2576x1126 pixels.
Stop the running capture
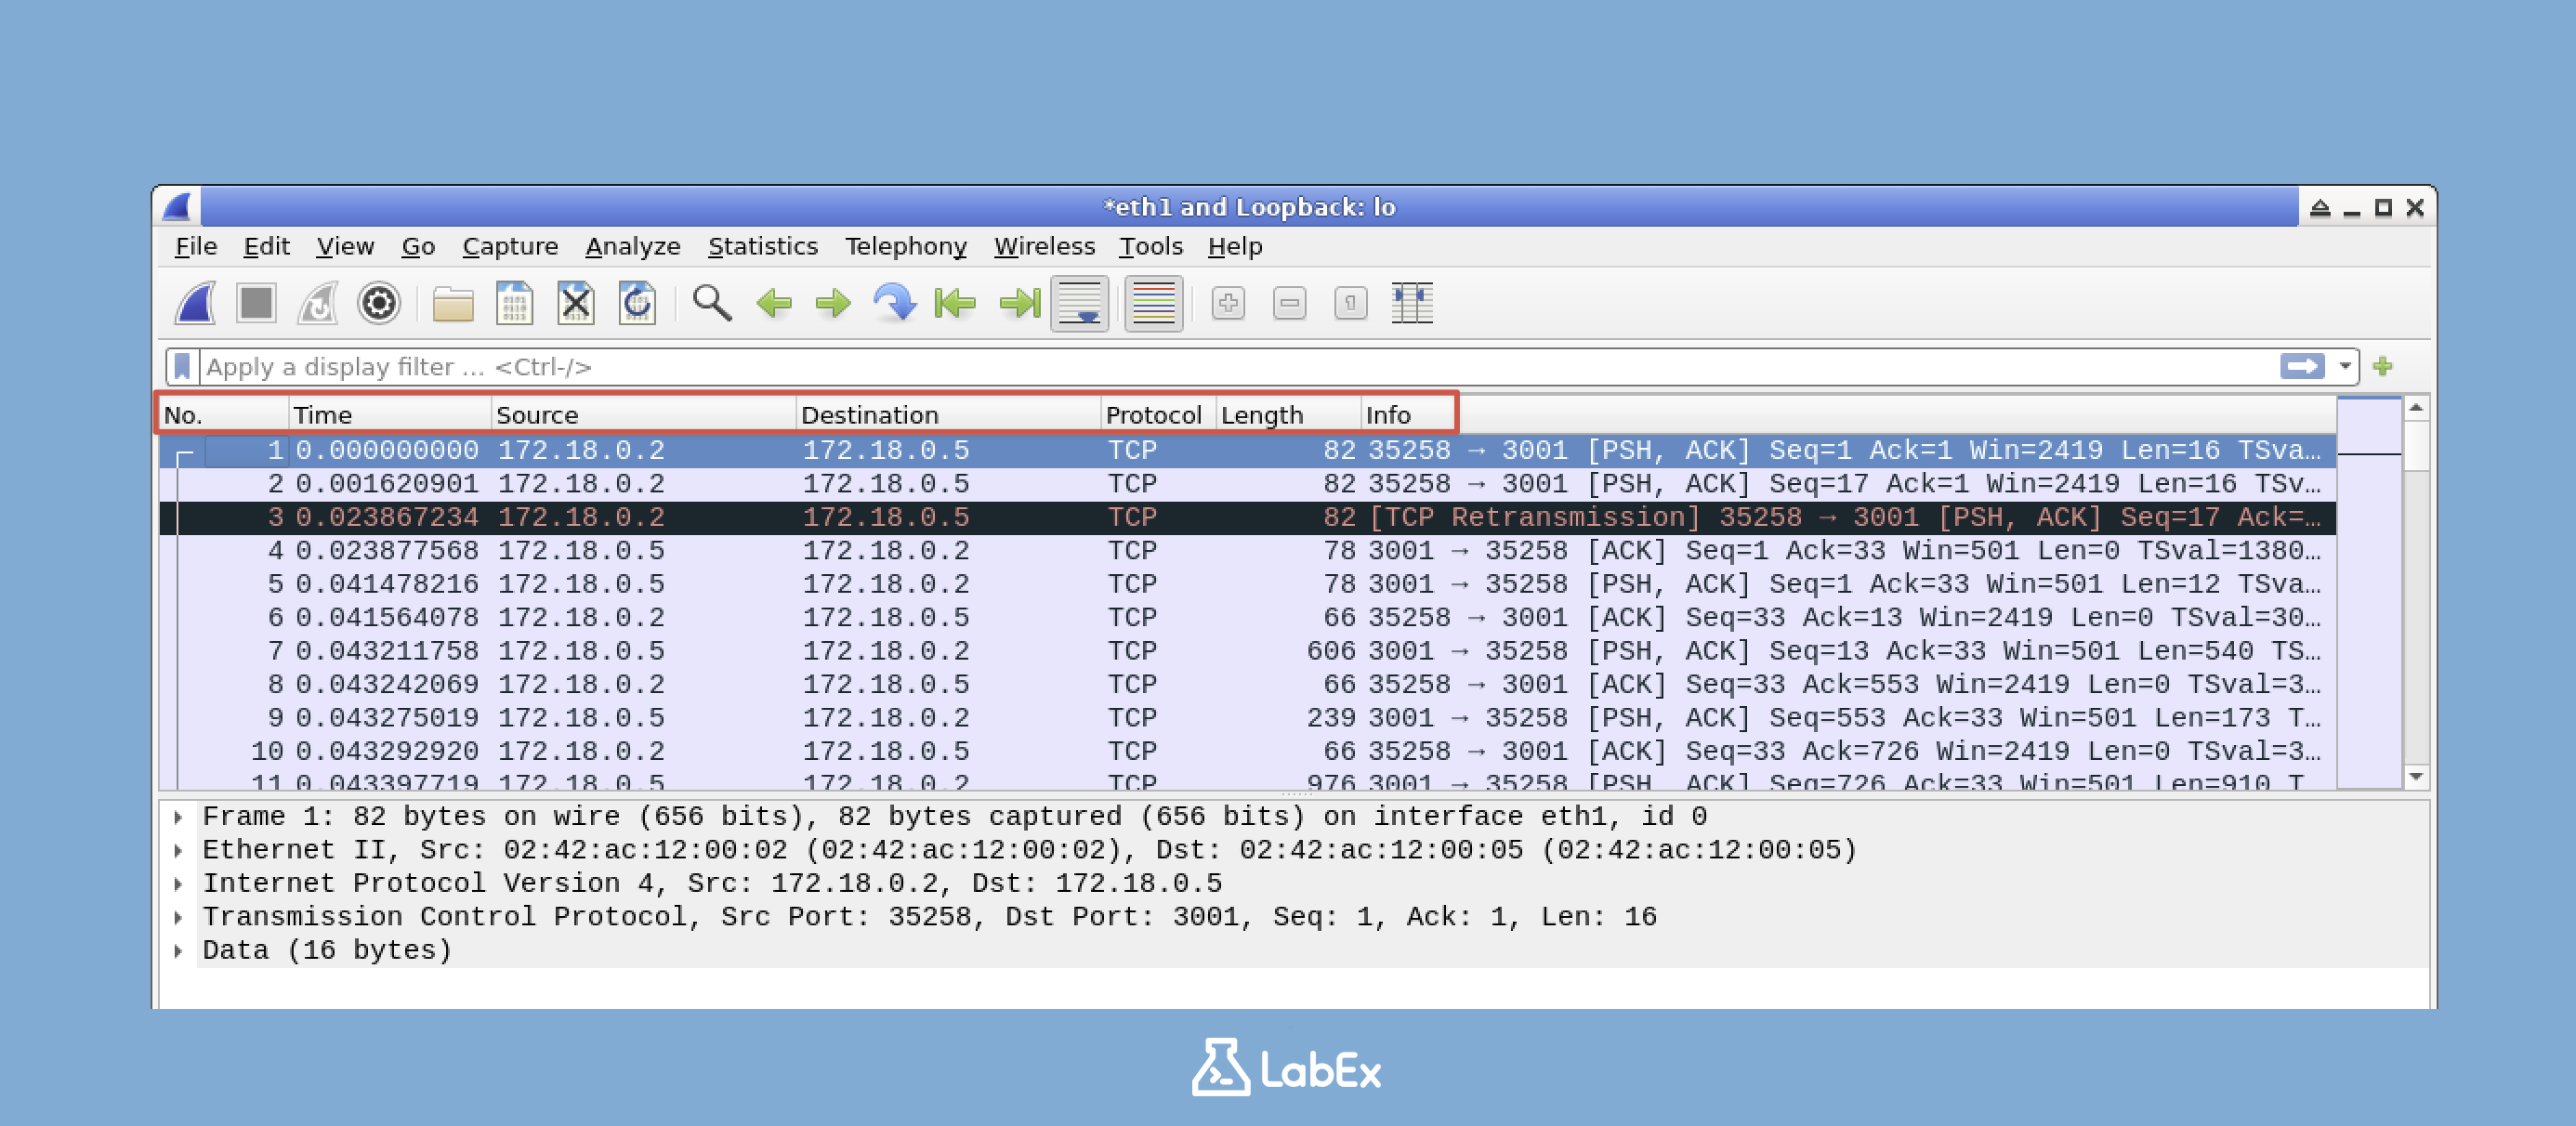pyautogui.click(x=256, y=304)
